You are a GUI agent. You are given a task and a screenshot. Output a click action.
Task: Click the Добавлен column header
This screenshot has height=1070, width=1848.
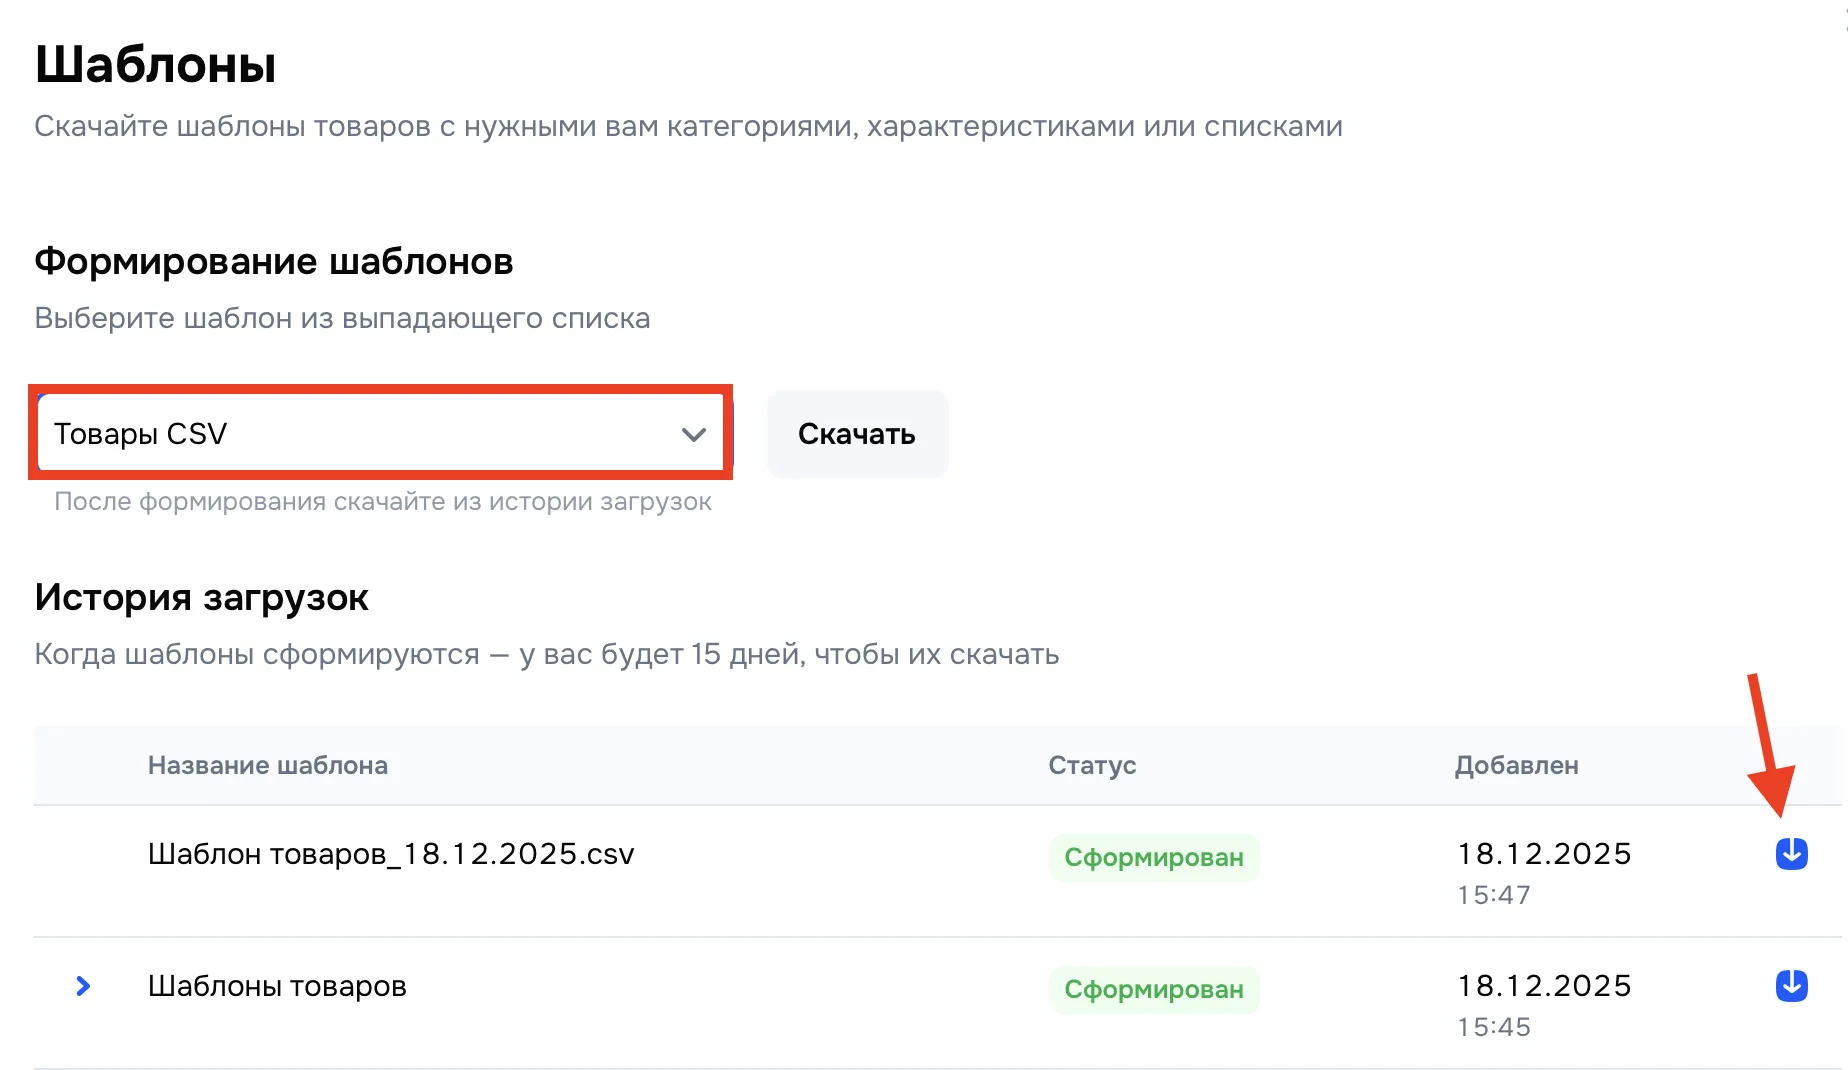(1516, 765)
